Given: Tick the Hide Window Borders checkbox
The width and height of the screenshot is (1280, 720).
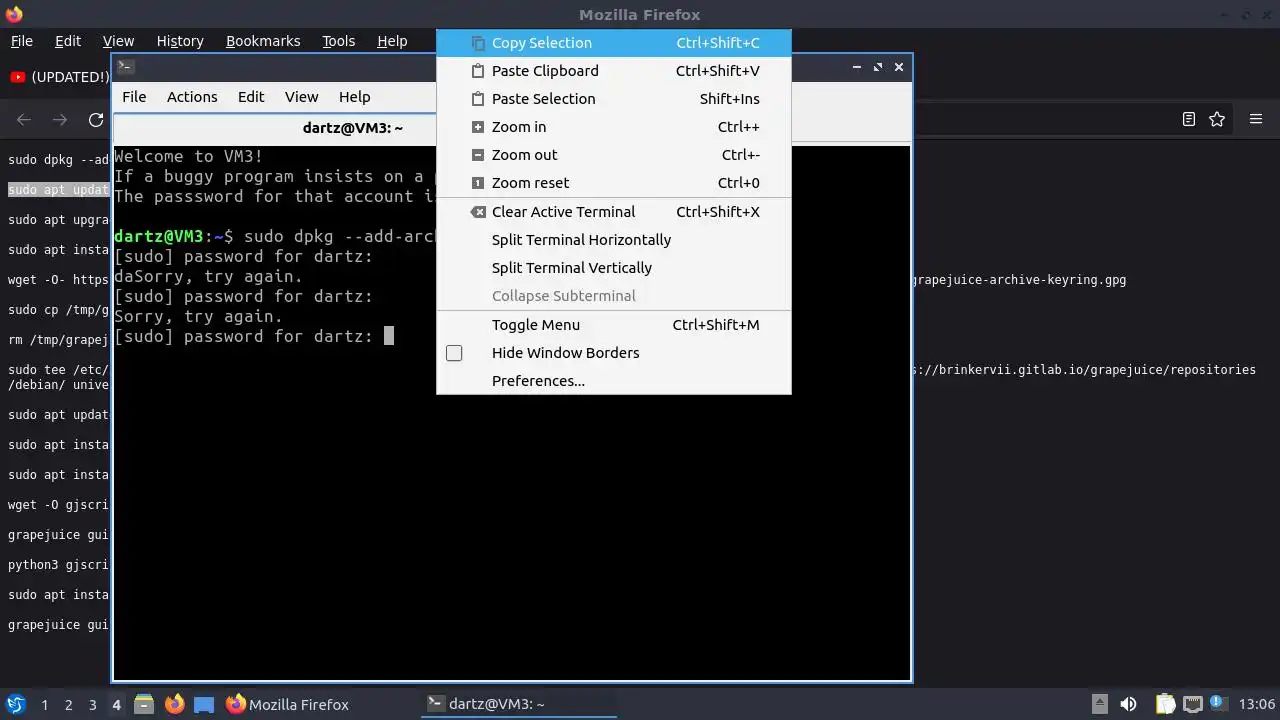Looking at the screenshot, I should 454,353.
